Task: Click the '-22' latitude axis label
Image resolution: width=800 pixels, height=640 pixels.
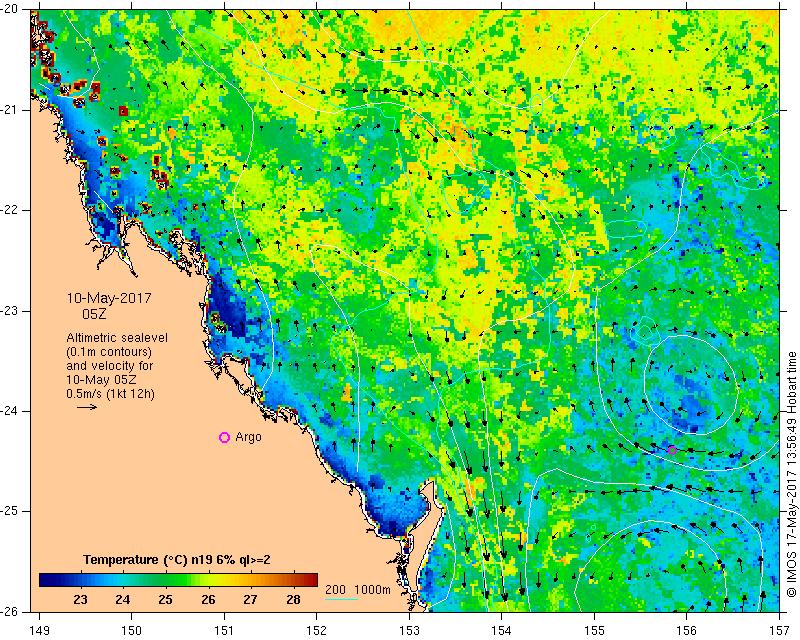Action: point(10,210)
